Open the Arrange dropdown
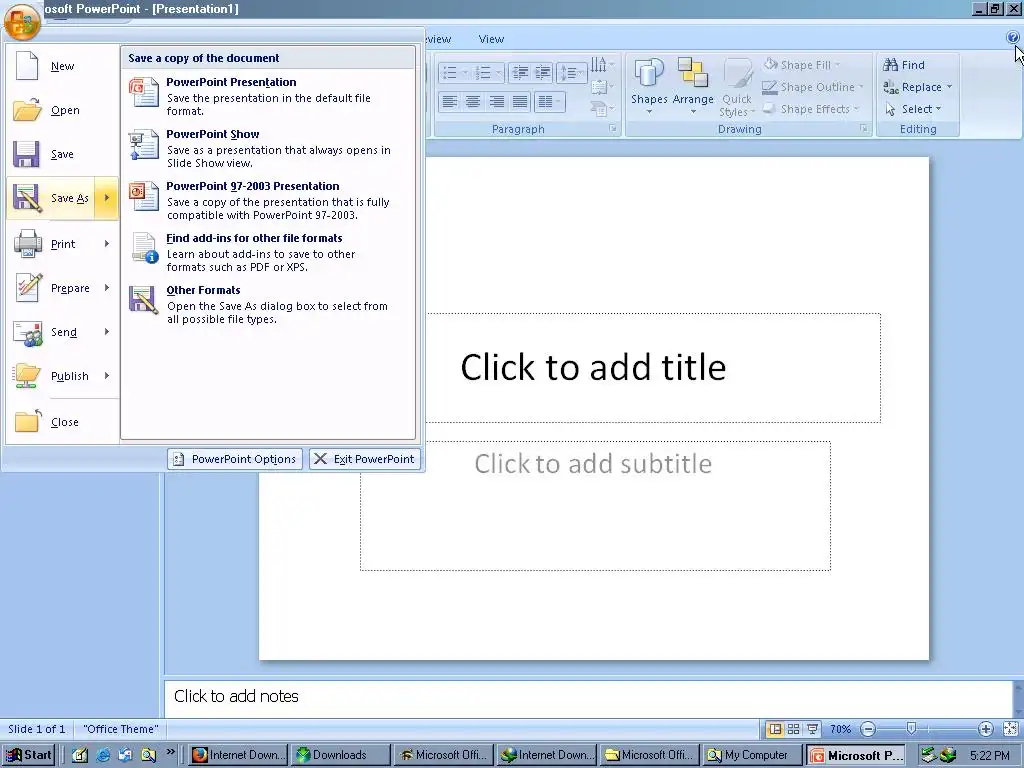The width and height of the screenshot is (1024, 768). [x=693, y=86]
